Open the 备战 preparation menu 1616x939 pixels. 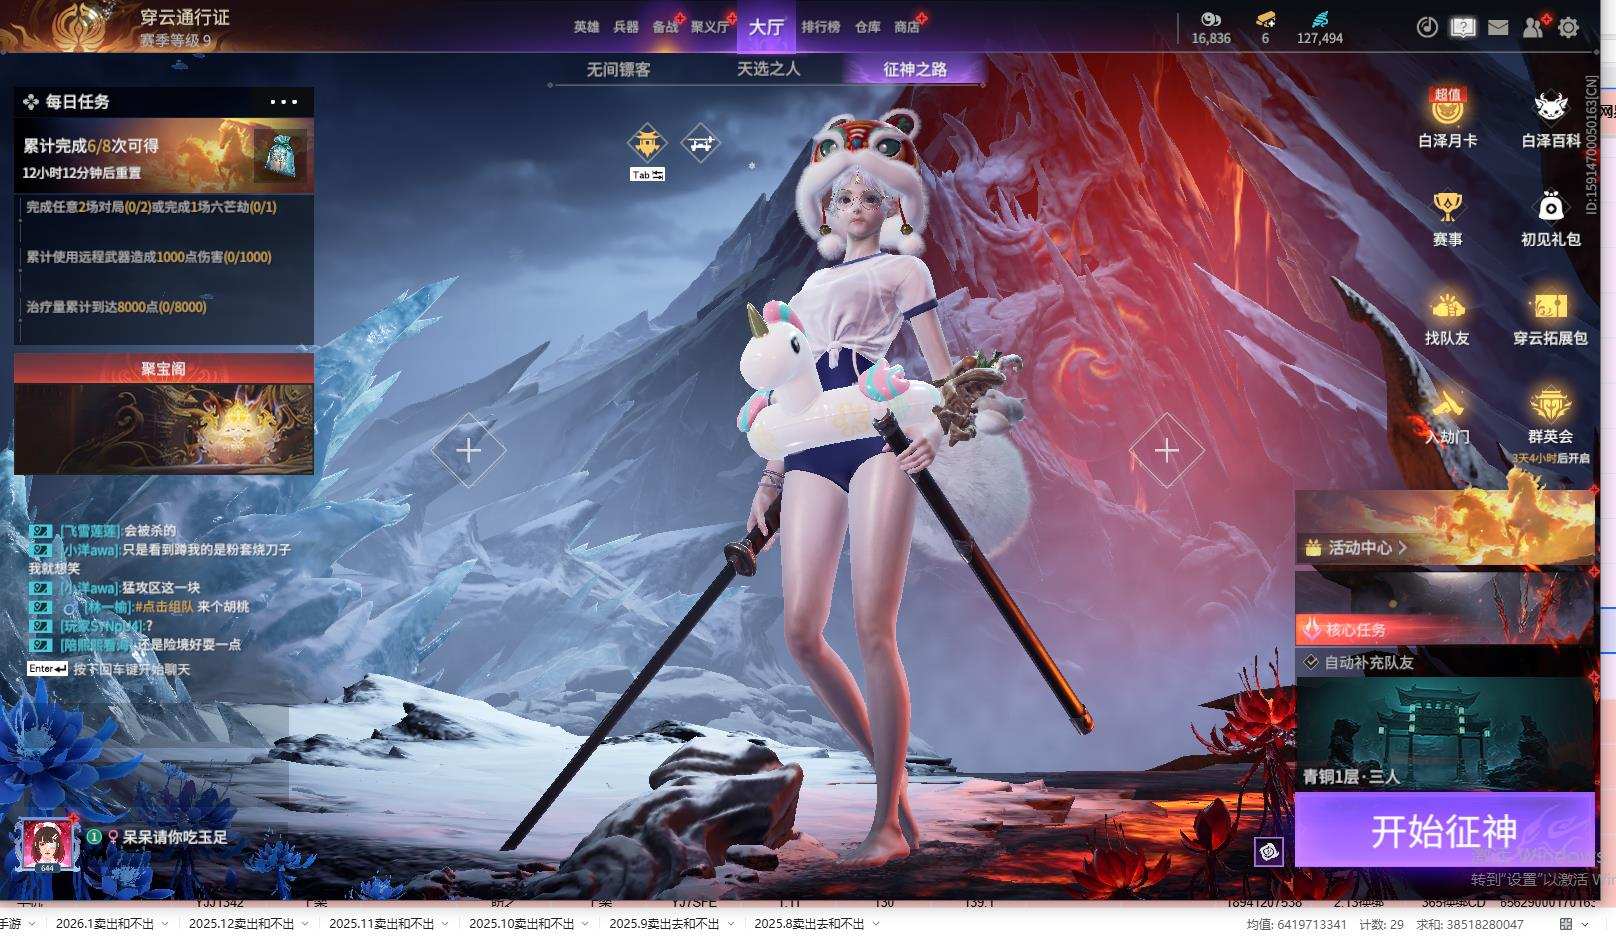coord(665,27)
